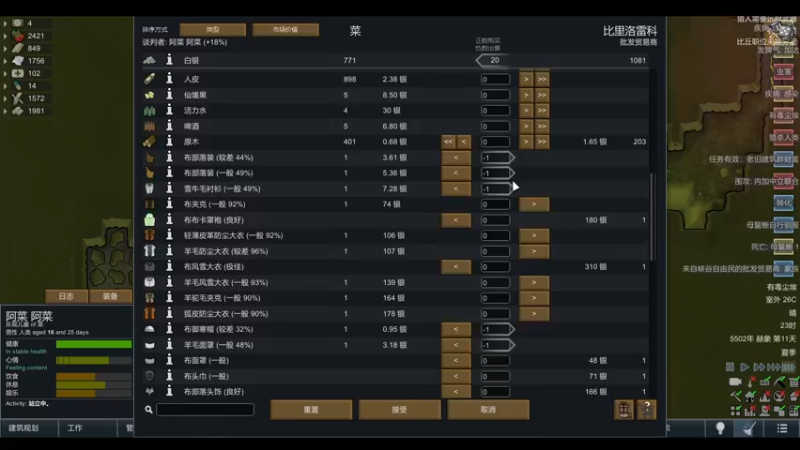Sell the 布夹克 with right arrow

click(534, 204)
